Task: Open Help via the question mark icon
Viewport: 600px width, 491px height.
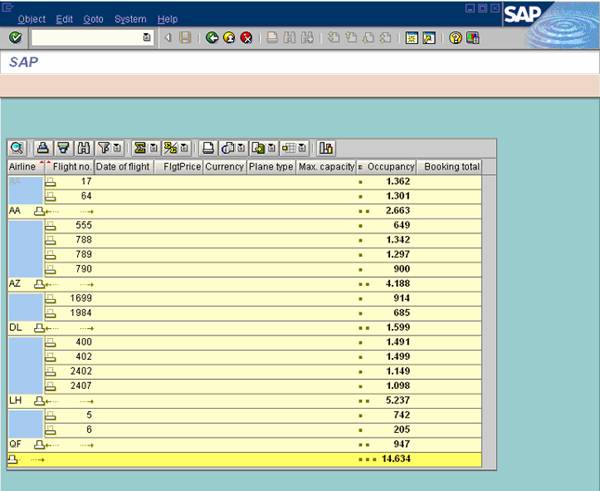Action: [455, 38]
